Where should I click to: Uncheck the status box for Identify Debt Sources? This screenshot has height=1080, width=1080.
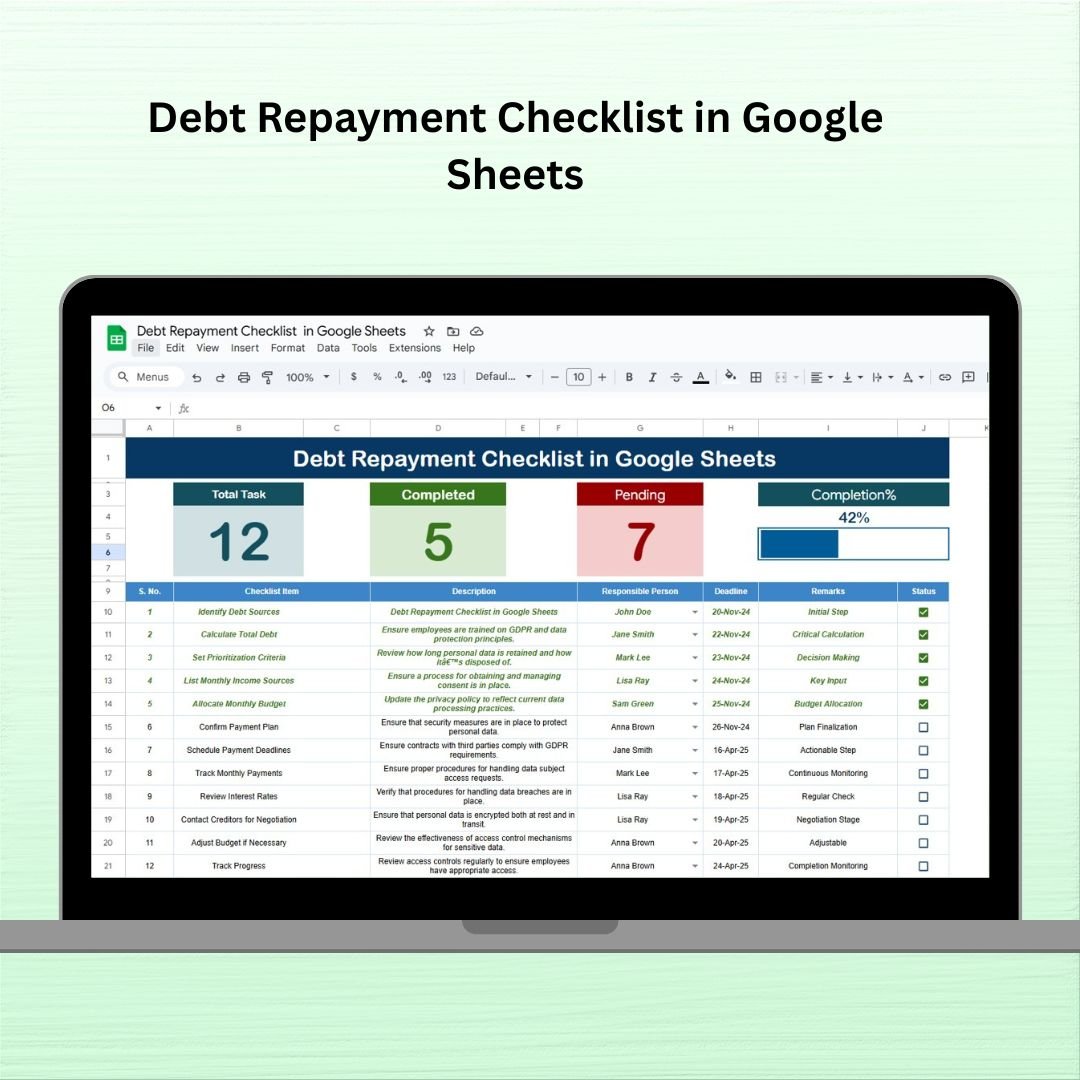[924, 612]
